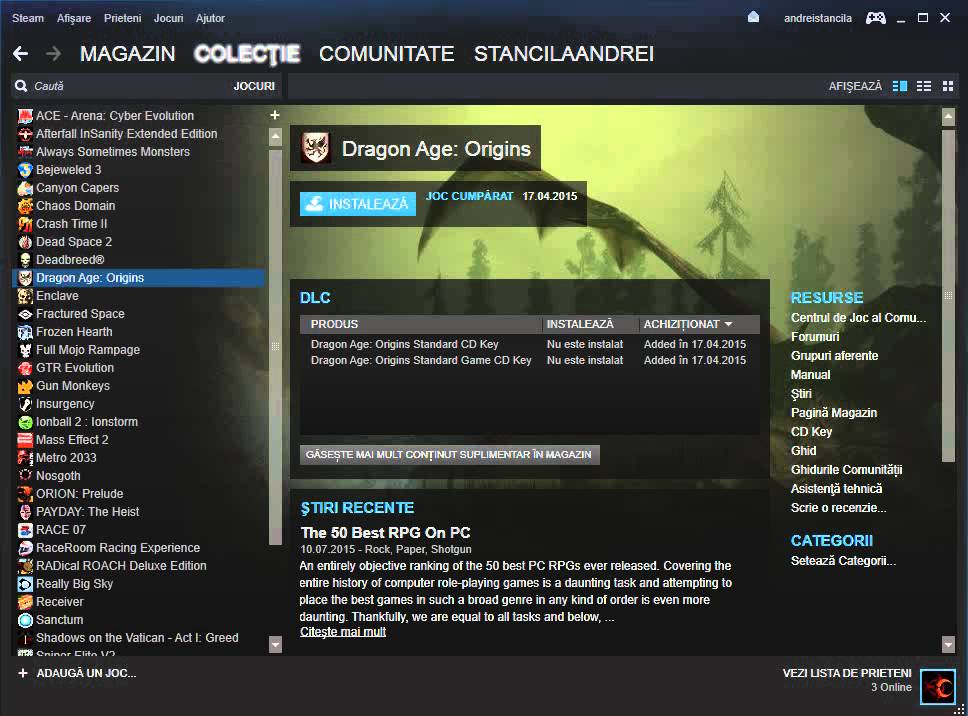
Task: Select RaceRoom Racing Experience entry
Action: tap(139, 548)
